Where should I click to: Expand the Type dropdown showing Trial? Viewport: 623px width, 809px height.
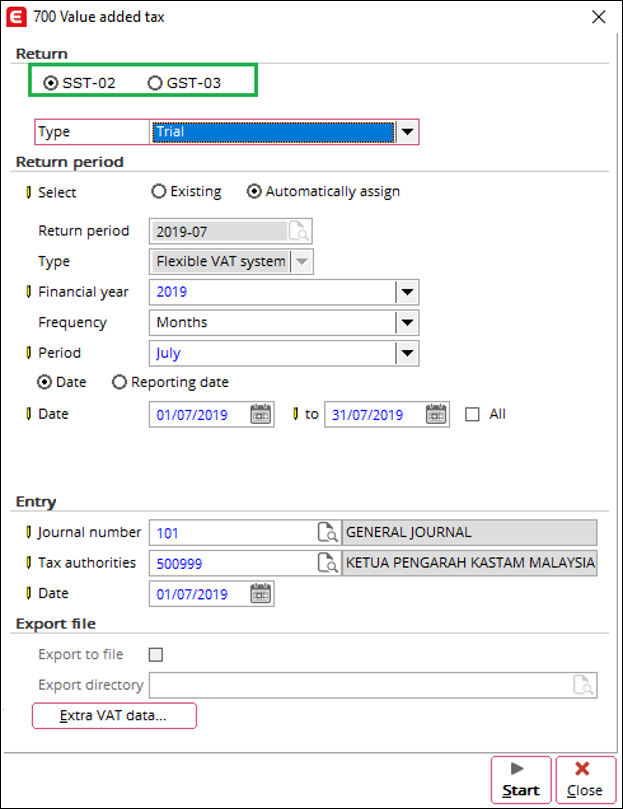407,132
